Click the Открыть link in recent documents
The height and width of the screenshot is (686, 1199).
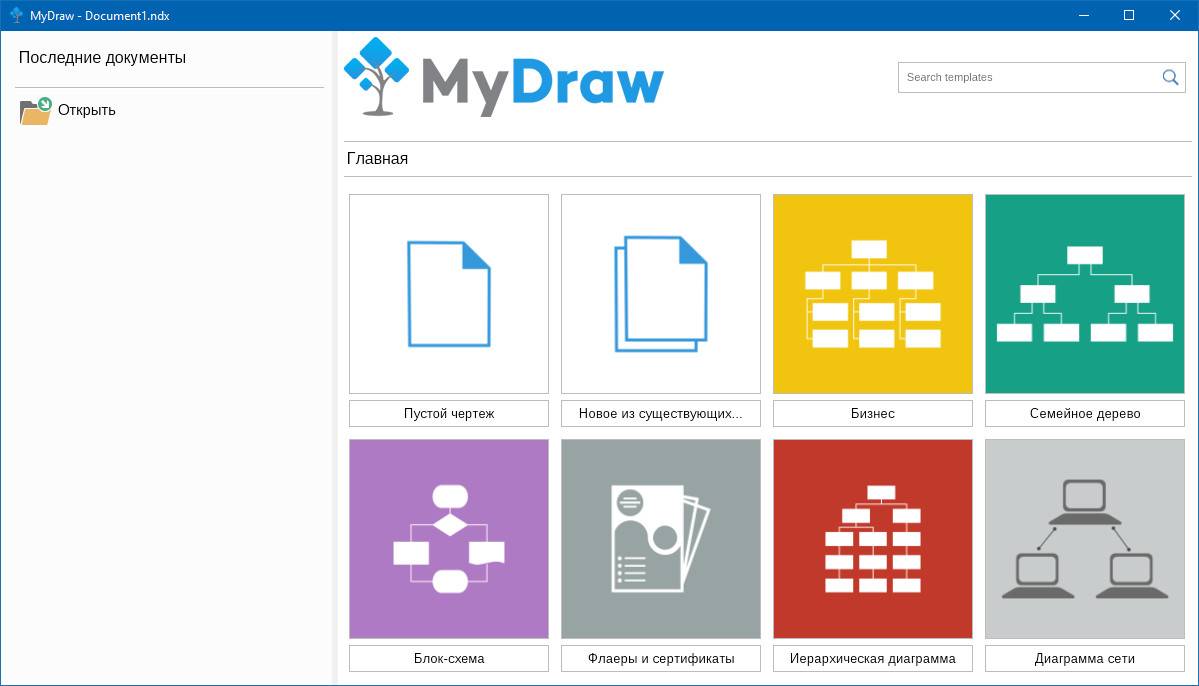click(87, 110)
